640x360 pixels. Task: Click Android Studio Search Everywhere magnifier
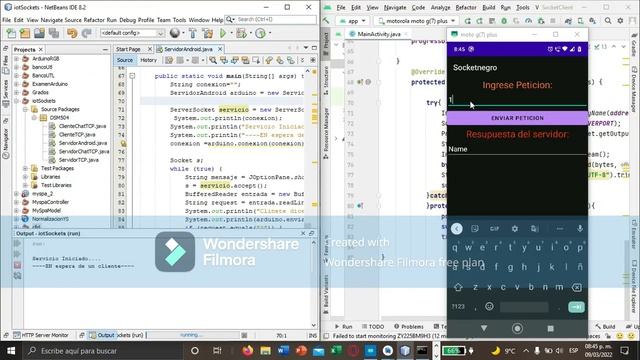click(608, 21)
